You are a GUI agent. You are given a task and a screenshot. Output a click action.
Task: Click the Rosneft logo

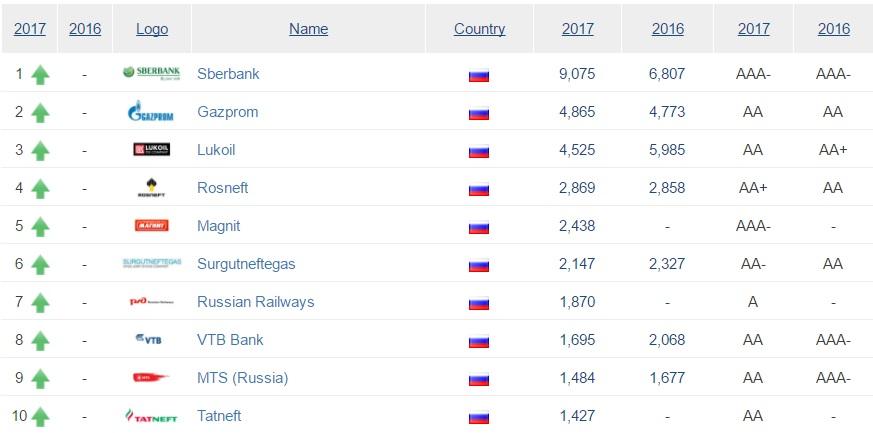[x=151, y=187]
